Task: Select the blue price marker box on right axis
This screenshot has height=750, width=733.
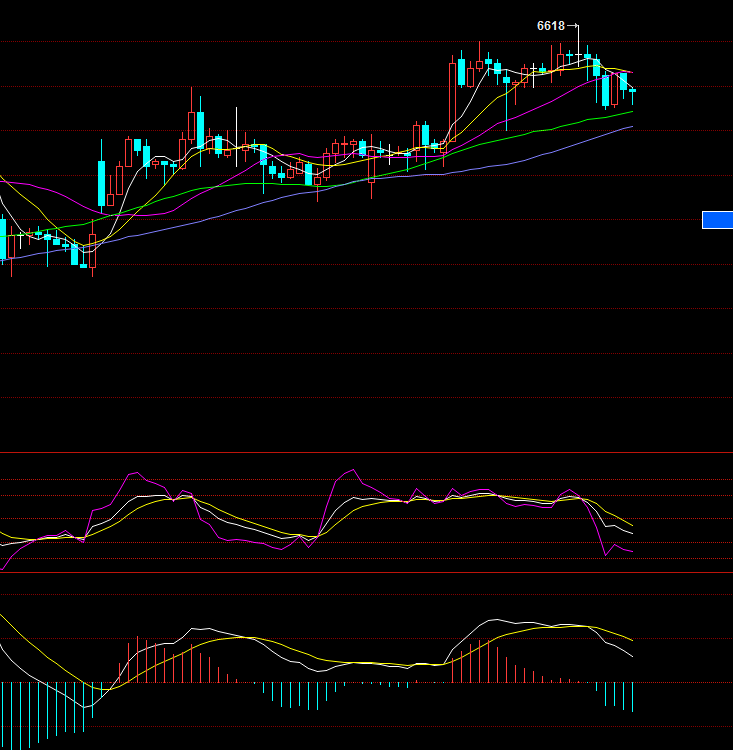Action: tap(717, 220)
